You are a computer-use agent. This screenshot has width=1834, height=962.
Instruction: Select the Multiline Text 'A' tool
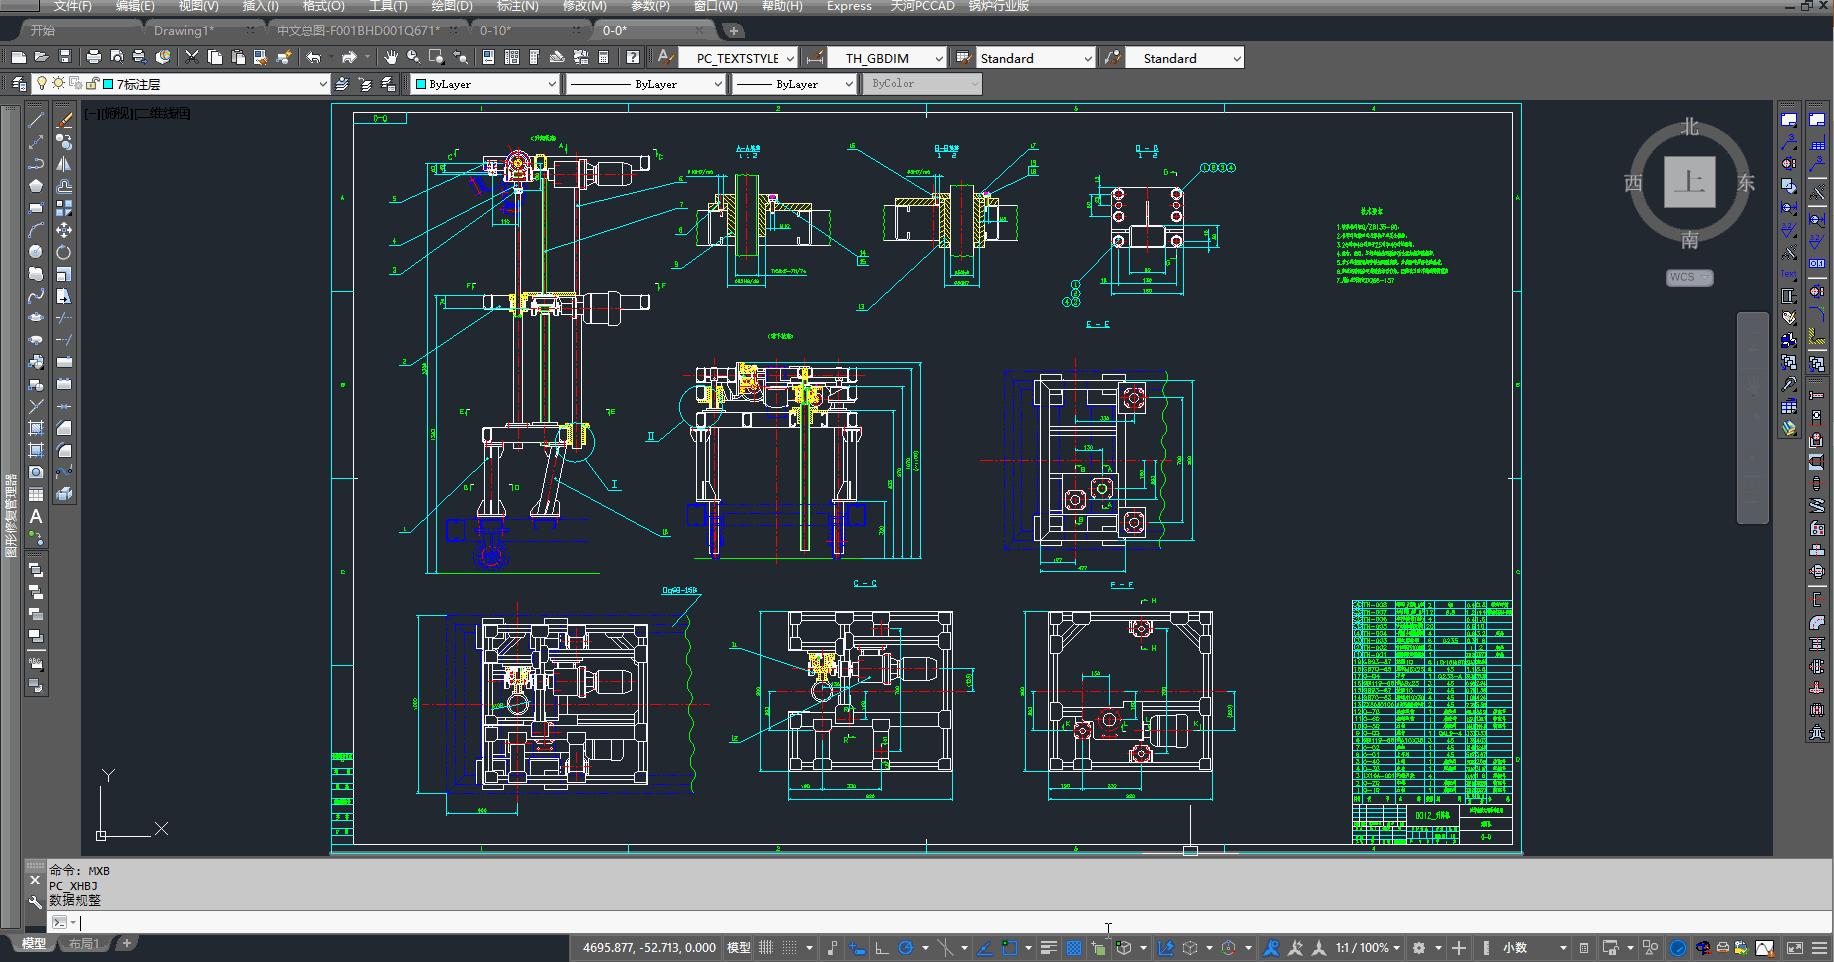pyautogui.click(x=36, y=516)
